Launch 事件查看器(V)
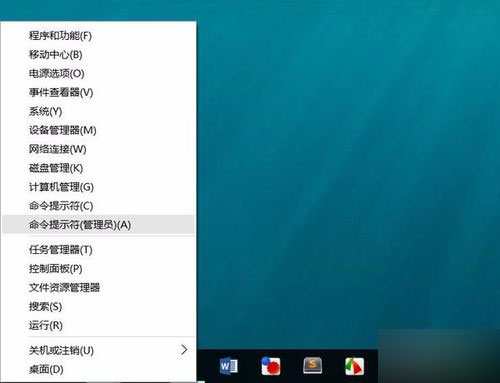500x383 pixels. [98, 92]
